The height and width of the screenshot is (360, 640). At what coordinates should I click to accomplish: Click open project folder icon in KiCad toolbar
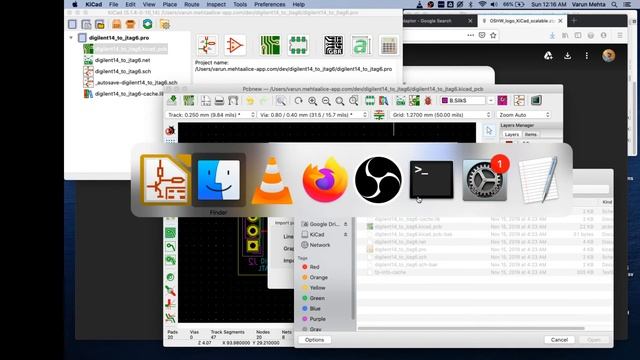tap(100, 24)
